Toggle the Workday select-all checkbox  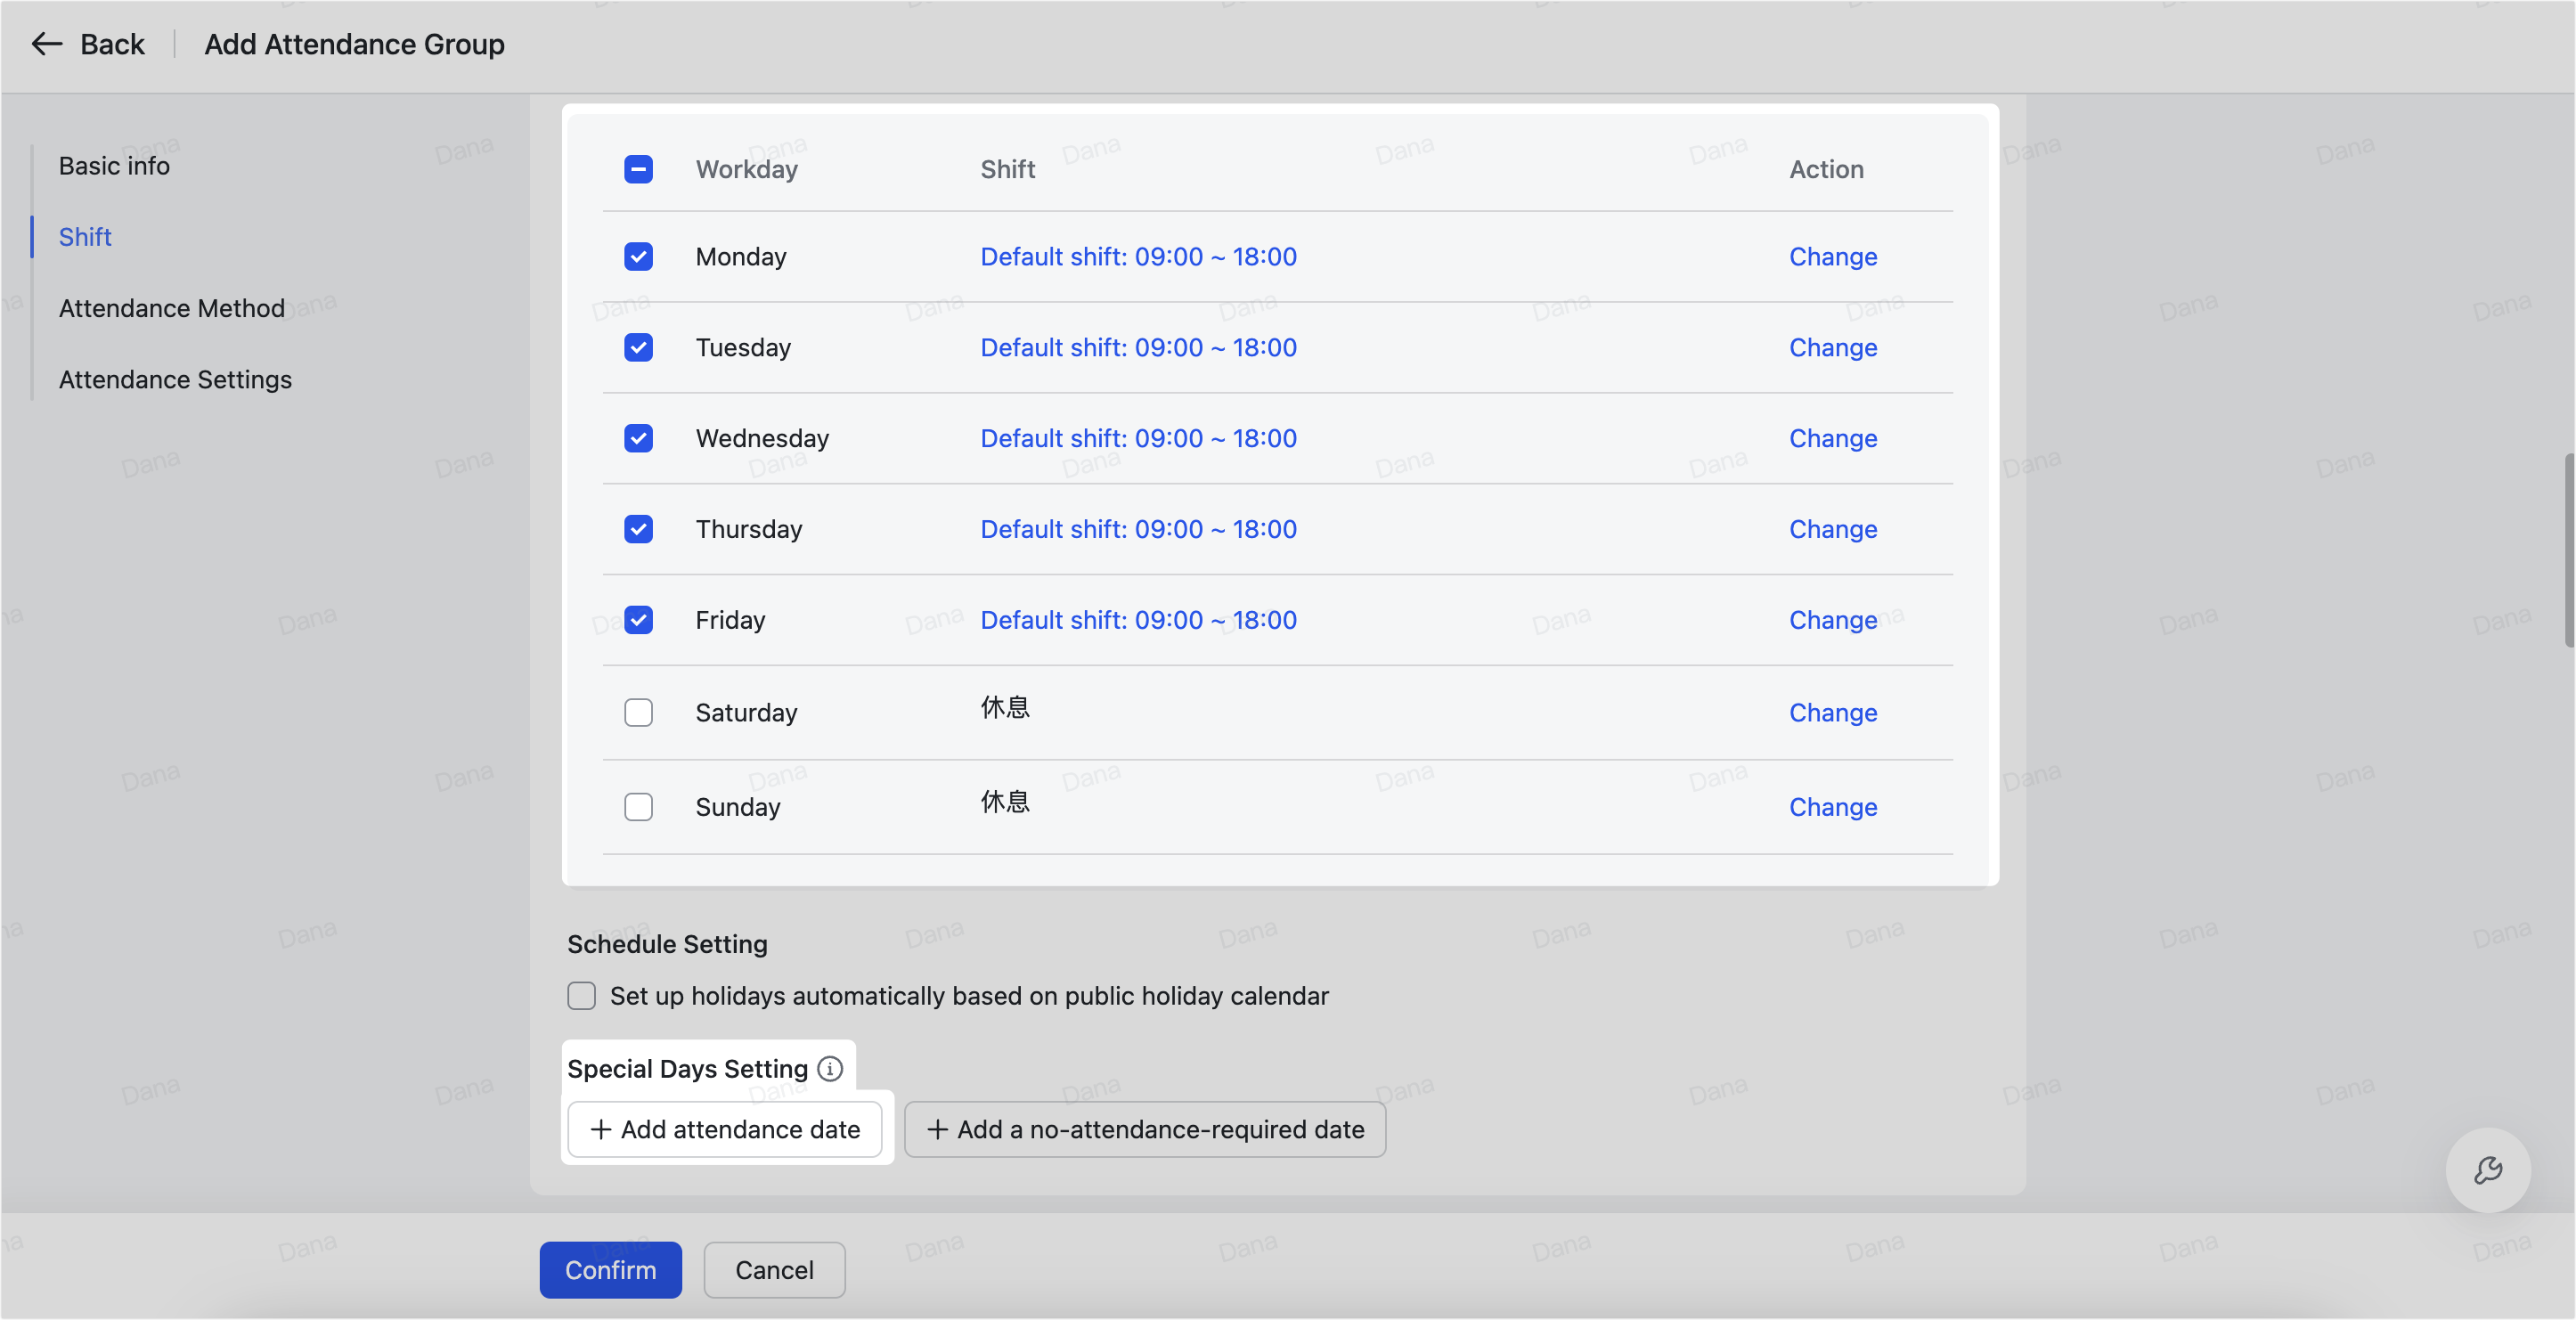click(638, 169)
